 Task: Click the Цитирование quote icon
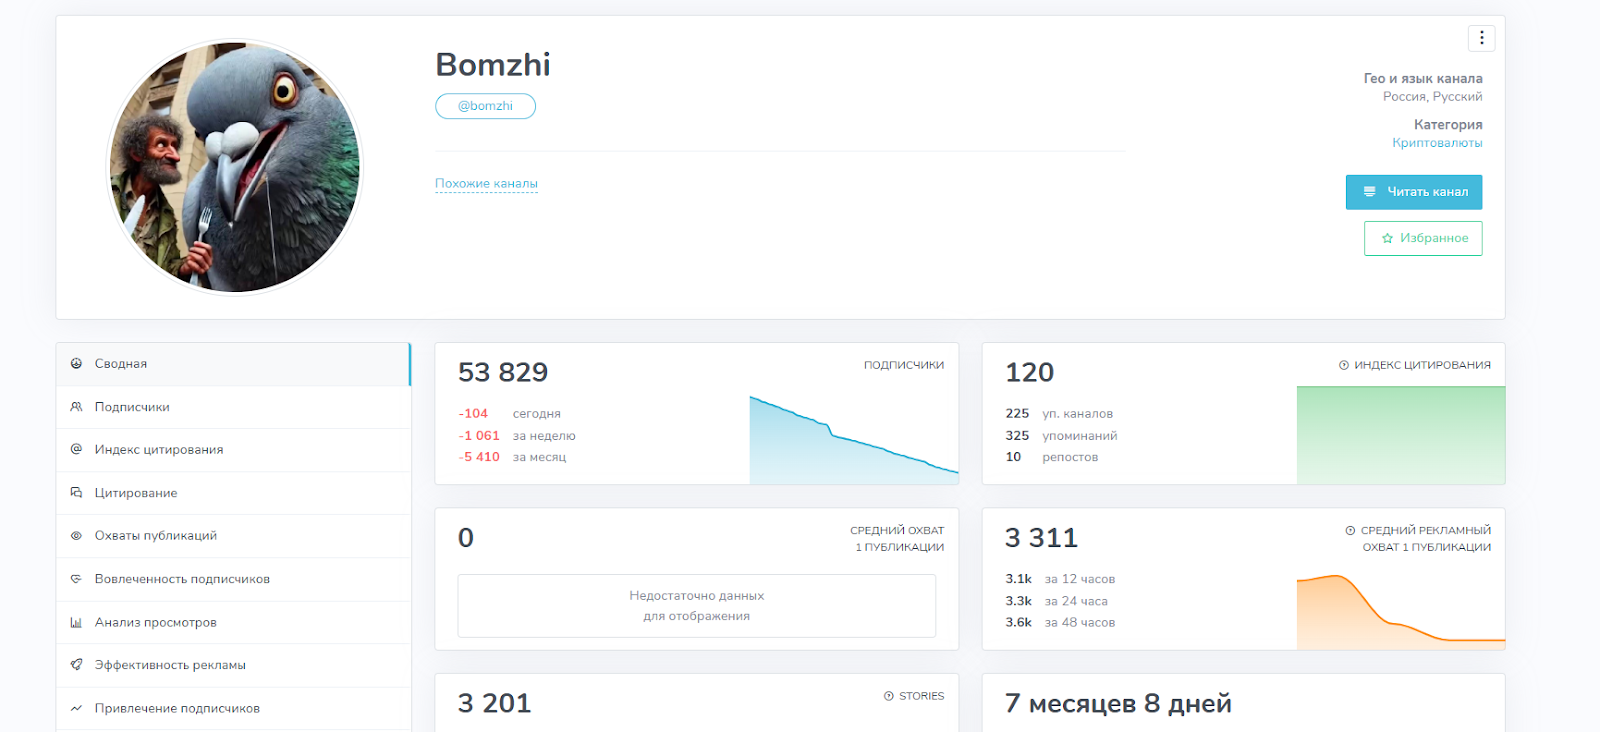(76, 493)
